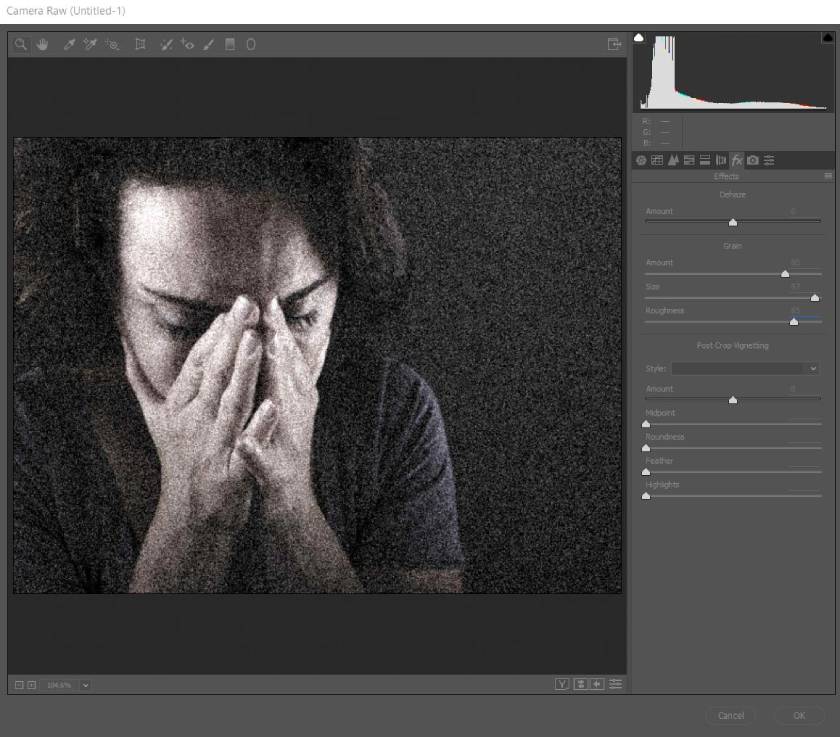Screen dimensions: 840x737
Task: Select the Red Eye Removal tool
Action: pyautogui.click(x=188, y=44)
